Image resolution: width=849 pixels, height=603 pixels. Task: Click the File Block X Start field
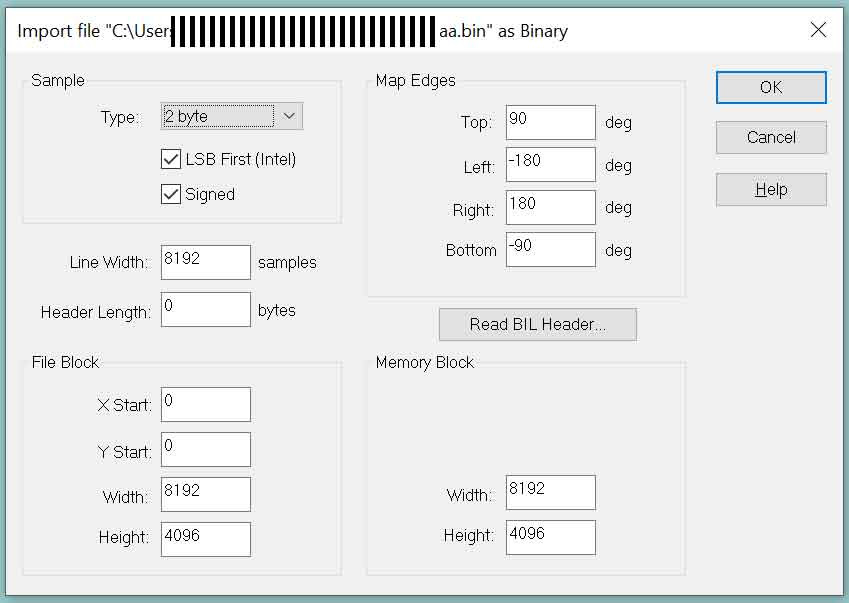pyautogui.click(x=205, y=404)
